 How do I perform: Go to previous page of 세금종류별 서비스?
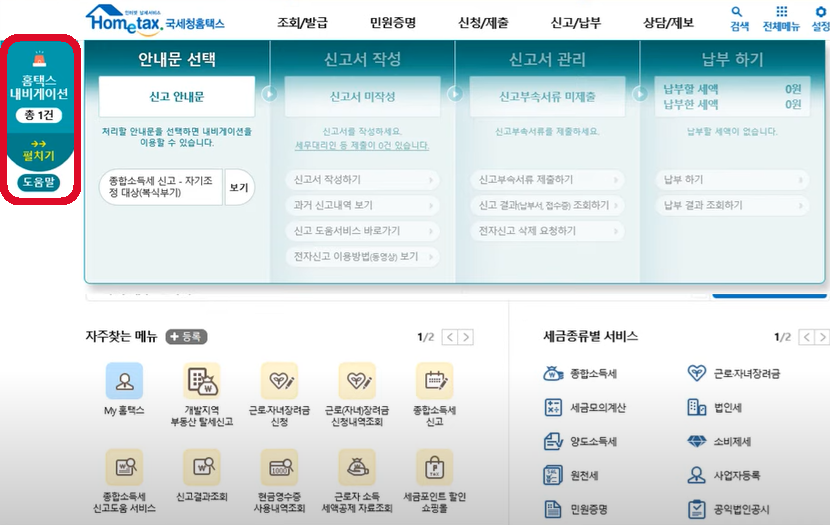tap(807, 337)
